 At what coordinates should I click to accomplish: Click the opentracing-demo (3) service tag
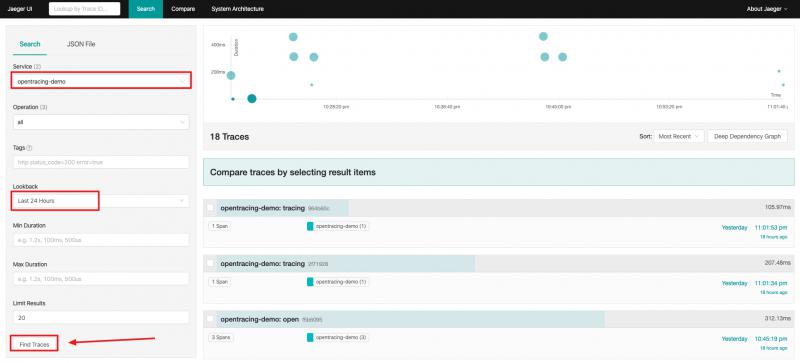tap(337, 337)
